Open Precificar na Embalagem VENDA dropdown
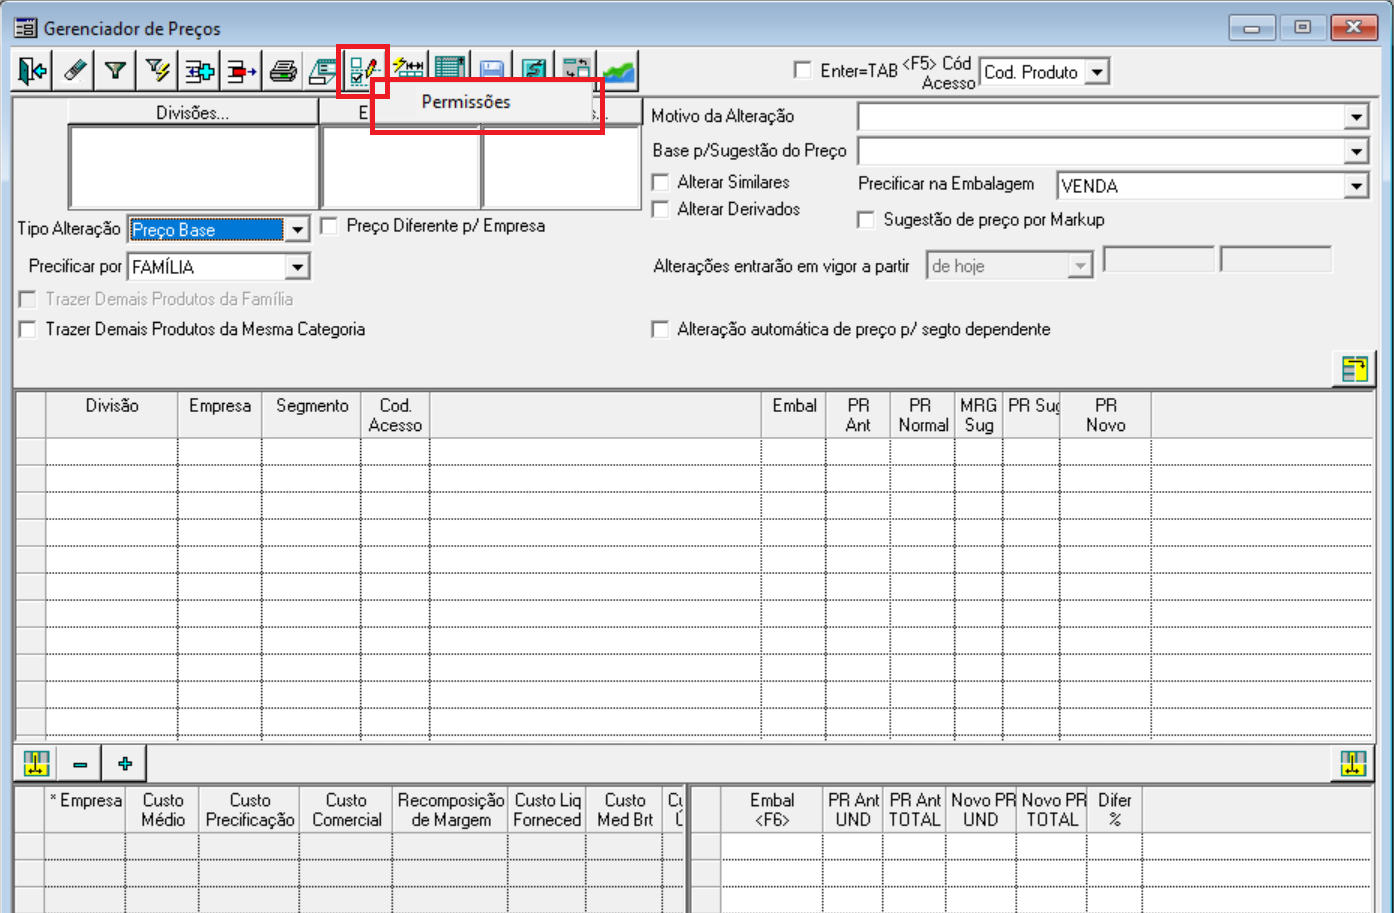The width and height of the screenshot is (1394, 913). click(1356, 186)
